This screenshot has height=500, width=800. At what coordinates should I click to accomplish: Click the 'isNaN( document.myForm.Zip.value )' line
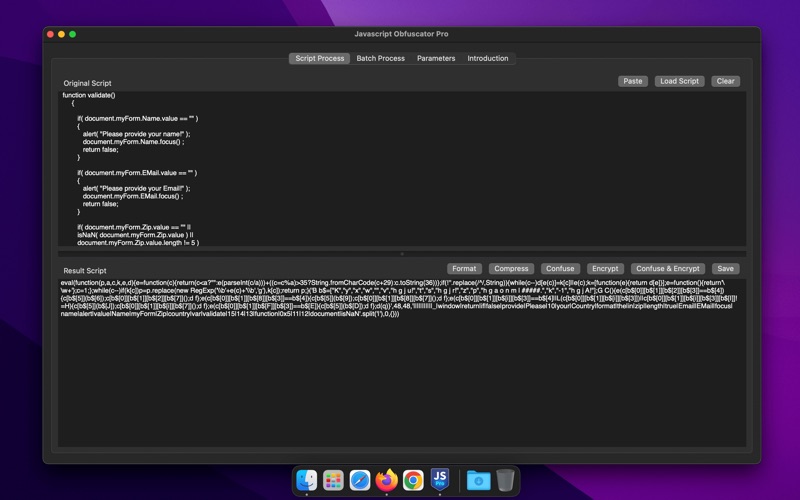[x=135, y=235]
